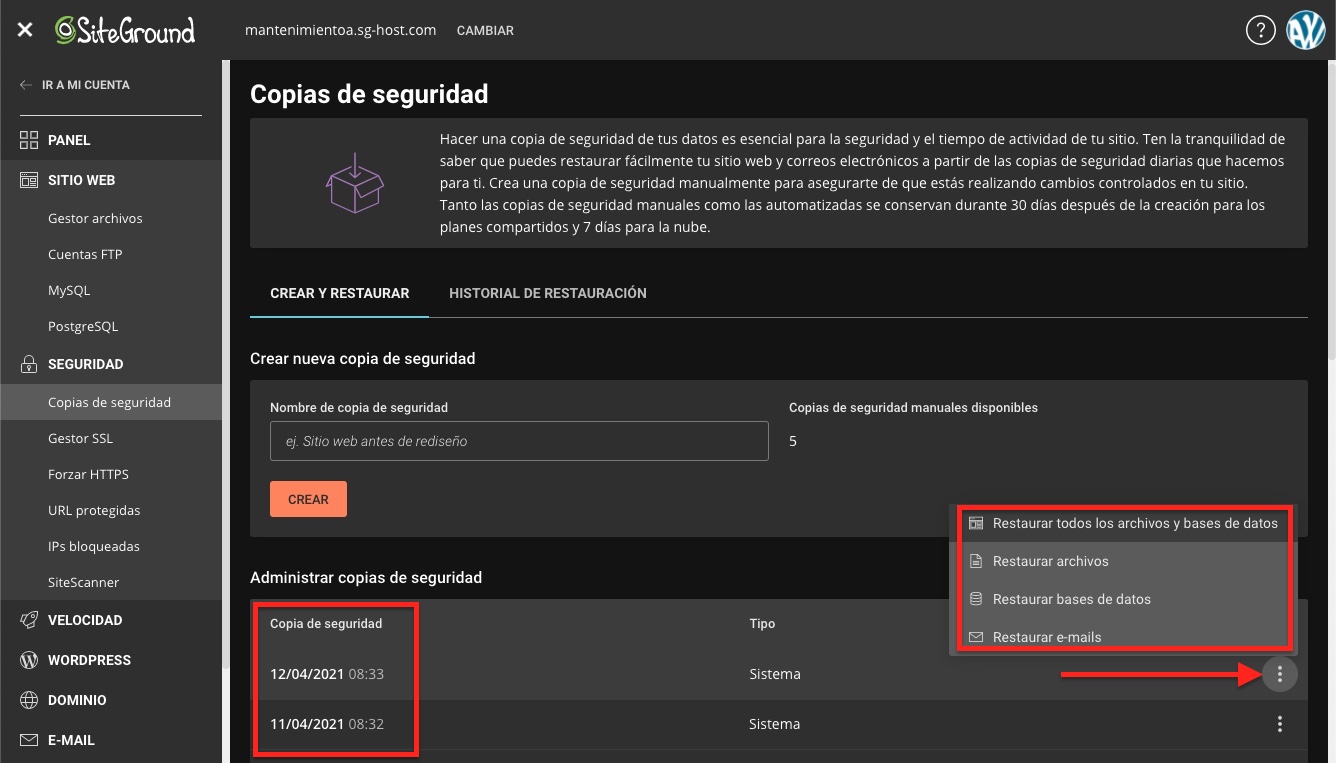
Task: Switch to Historial de Restauración tab
Action: 548,293
